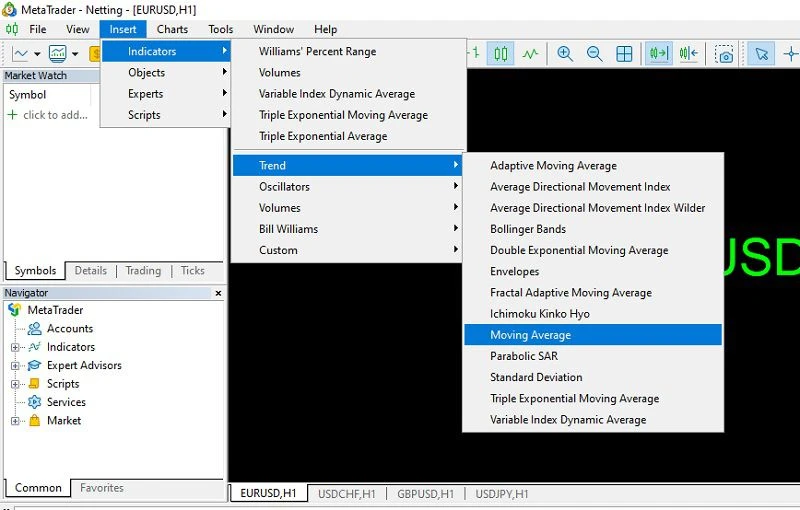Toggle chart shift toolbar icon
Image resolution: width=800 pixels, height=510 pixels.
click(689, 54)
